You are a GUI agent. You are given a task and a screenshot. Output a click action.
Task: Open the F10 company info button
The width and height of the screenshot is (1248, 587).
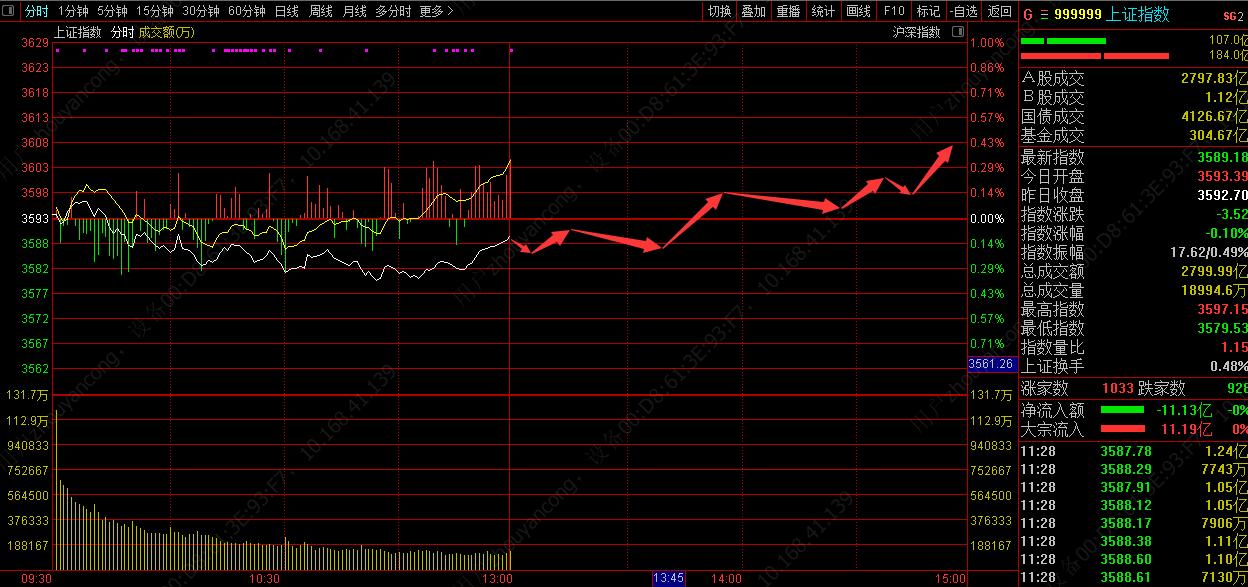coord(893,11)
